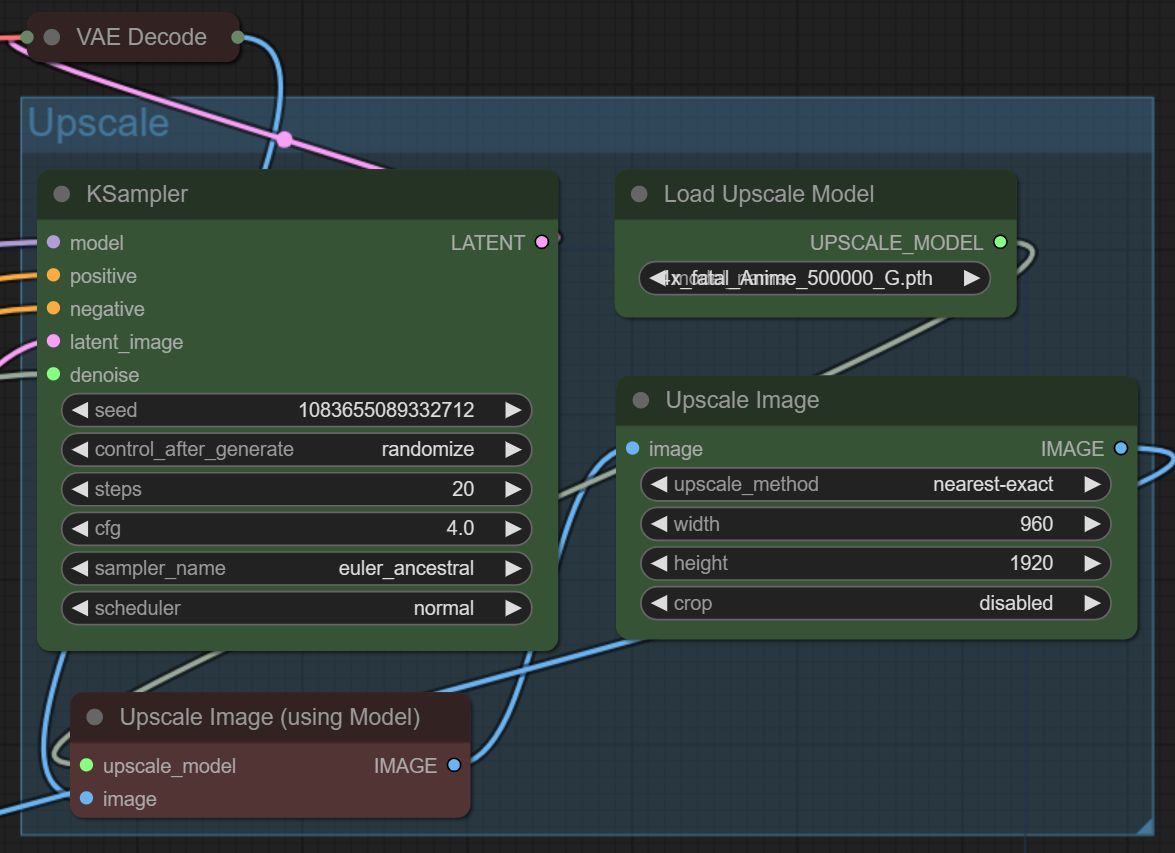Select previous scheduler option
This screenshot has height=853, width=1175.
(79, 608)
